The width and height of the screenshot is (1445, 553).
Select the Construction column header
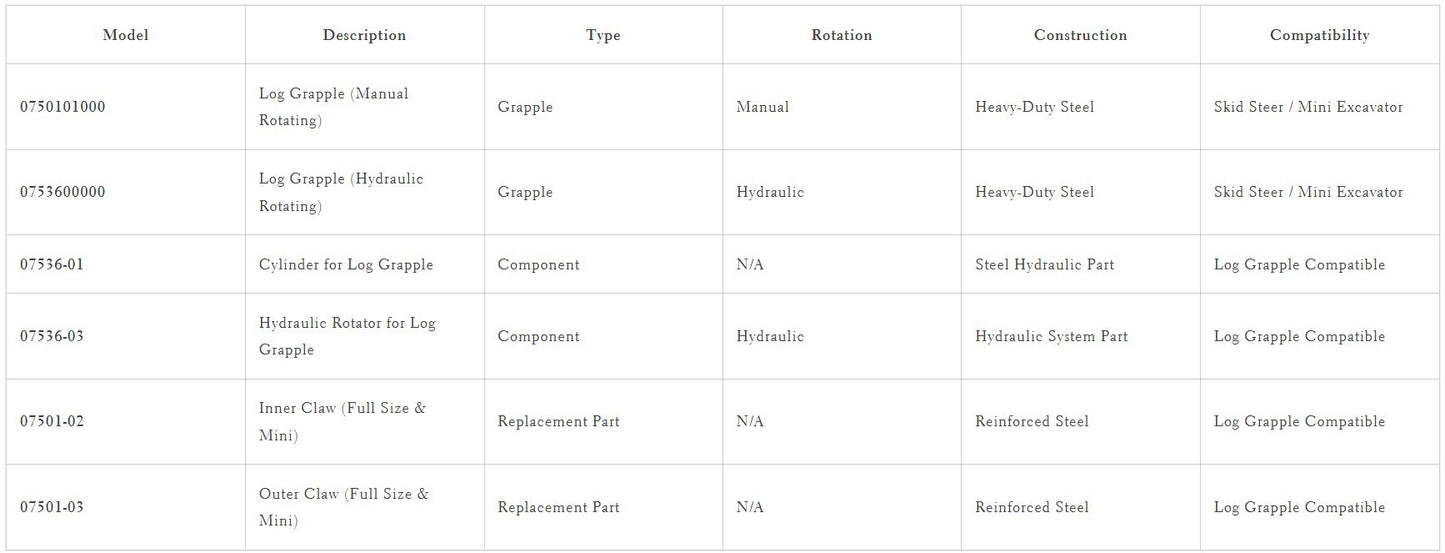click(1081, 35)
